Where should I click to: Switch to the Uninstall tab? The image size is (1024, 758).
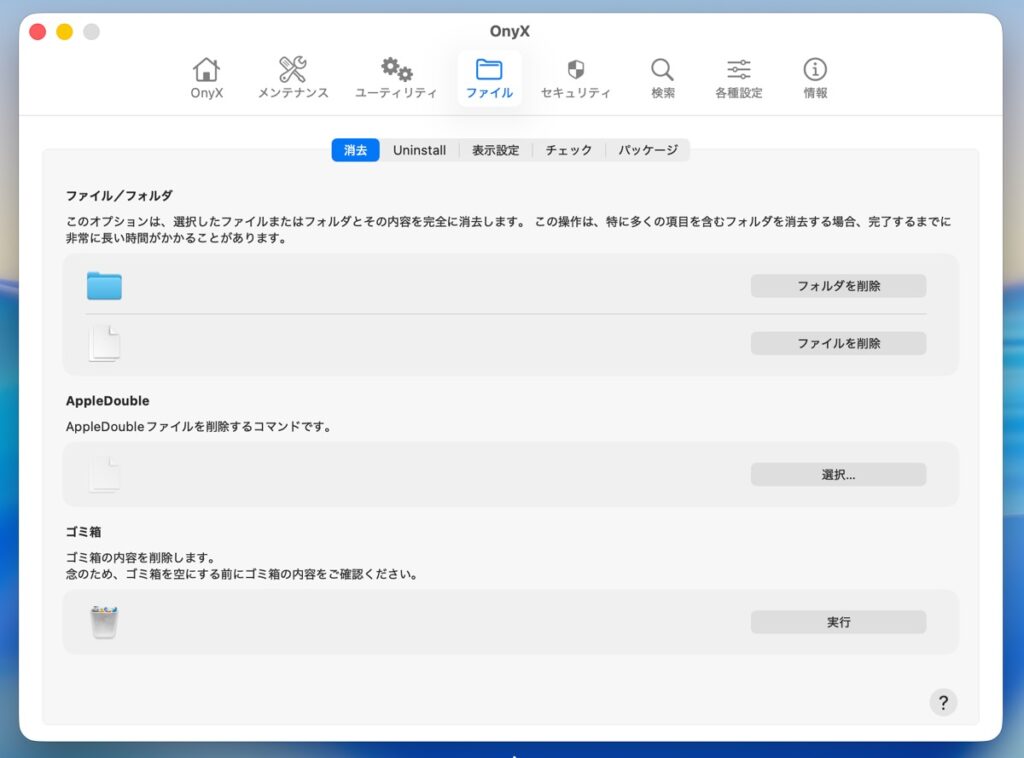pyautogui.click(x=419, y=150)
